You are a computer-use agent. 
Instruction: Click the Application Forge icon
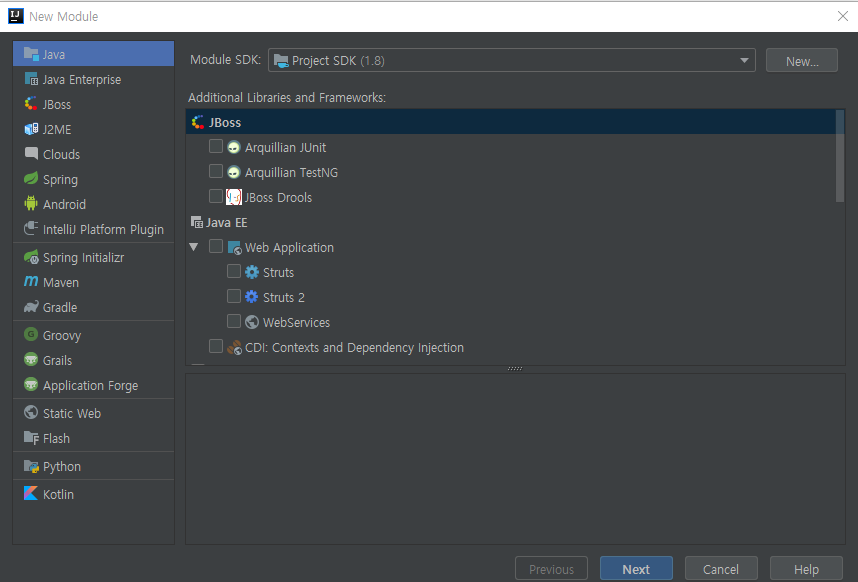31,385
